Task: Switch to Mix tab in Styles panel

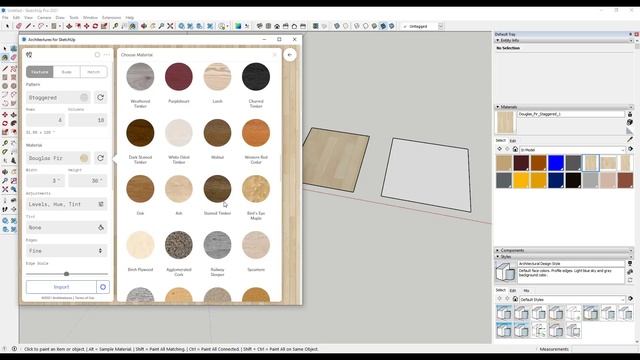Action: tap(526, 291)
